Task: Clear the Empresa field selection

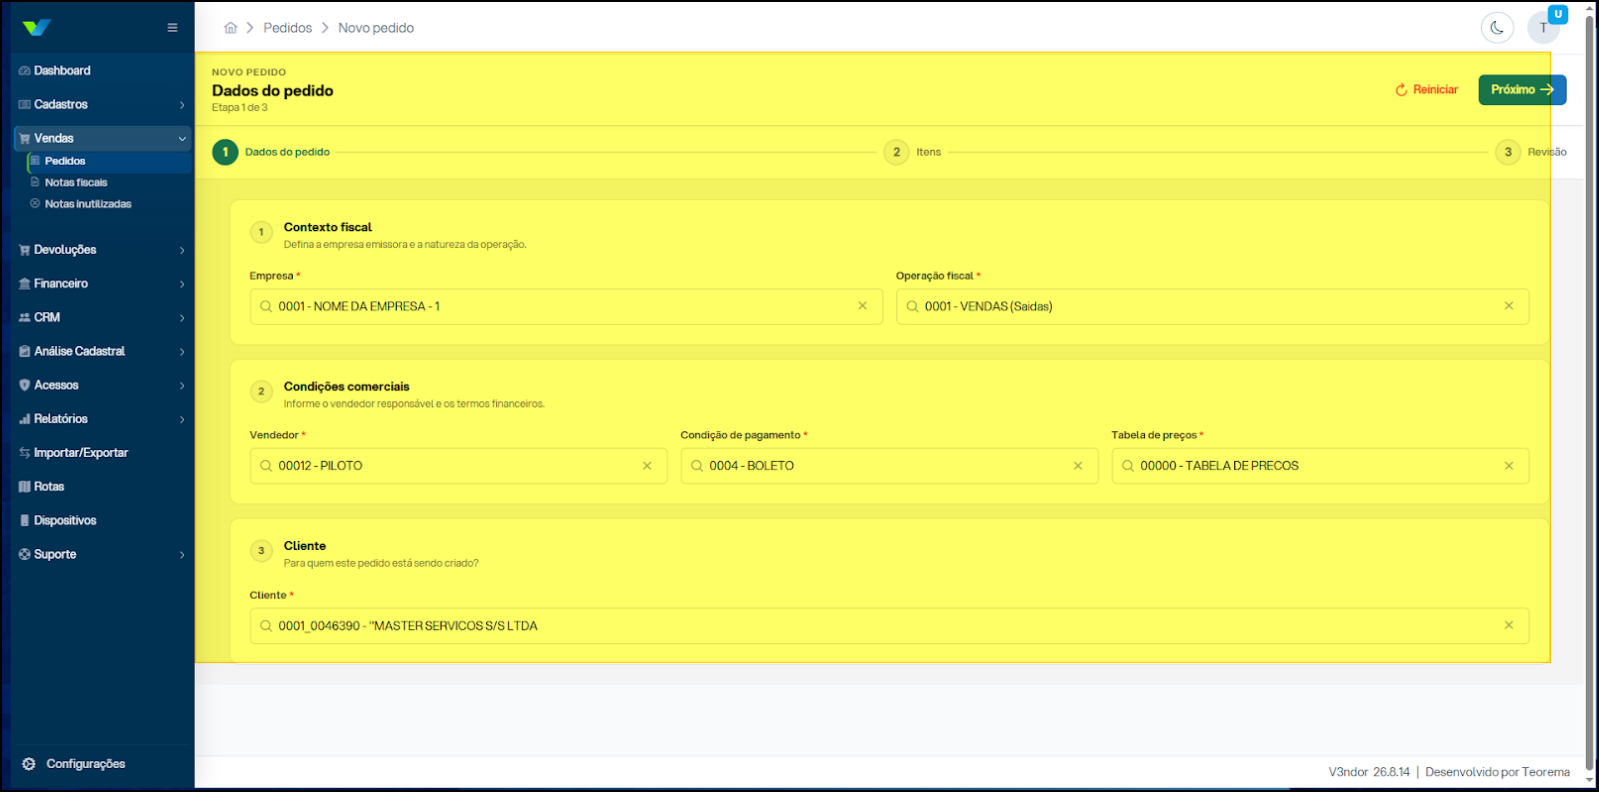Action: point(862,306)
